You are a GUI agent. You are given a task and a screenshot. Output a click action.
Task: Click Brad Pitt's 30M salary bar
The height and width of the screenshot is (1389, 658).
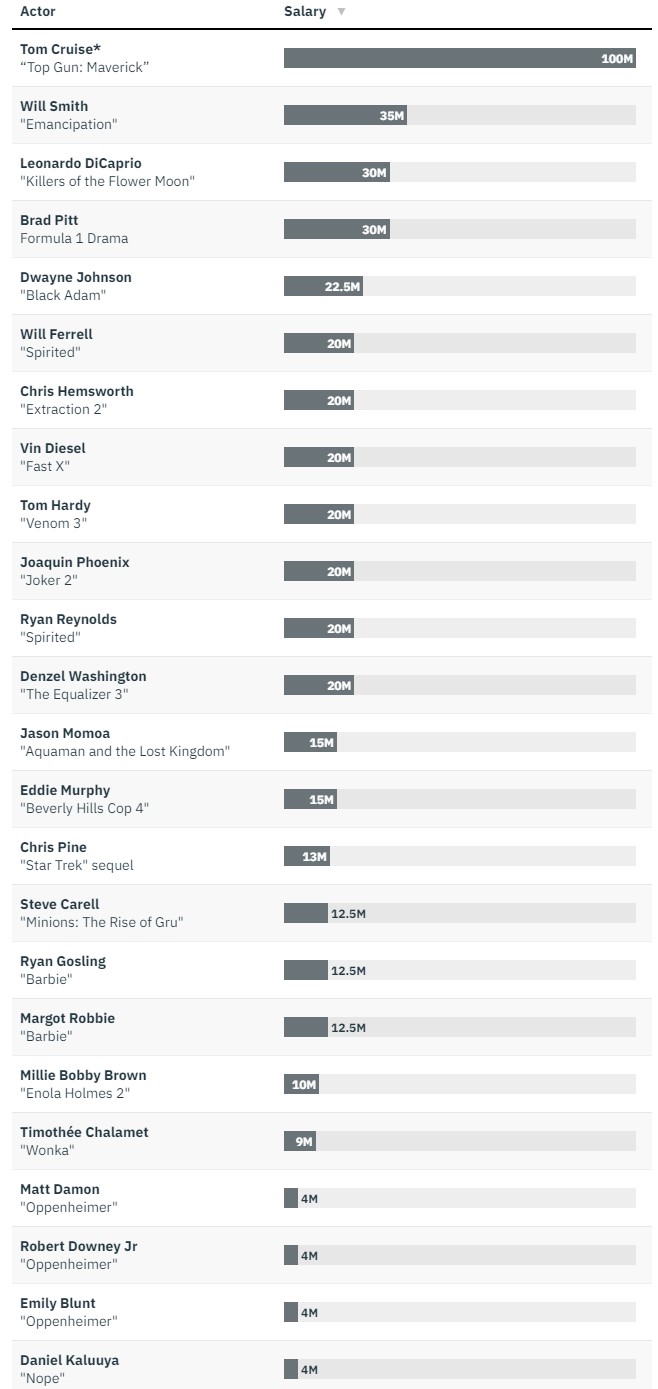pos(336,229)
